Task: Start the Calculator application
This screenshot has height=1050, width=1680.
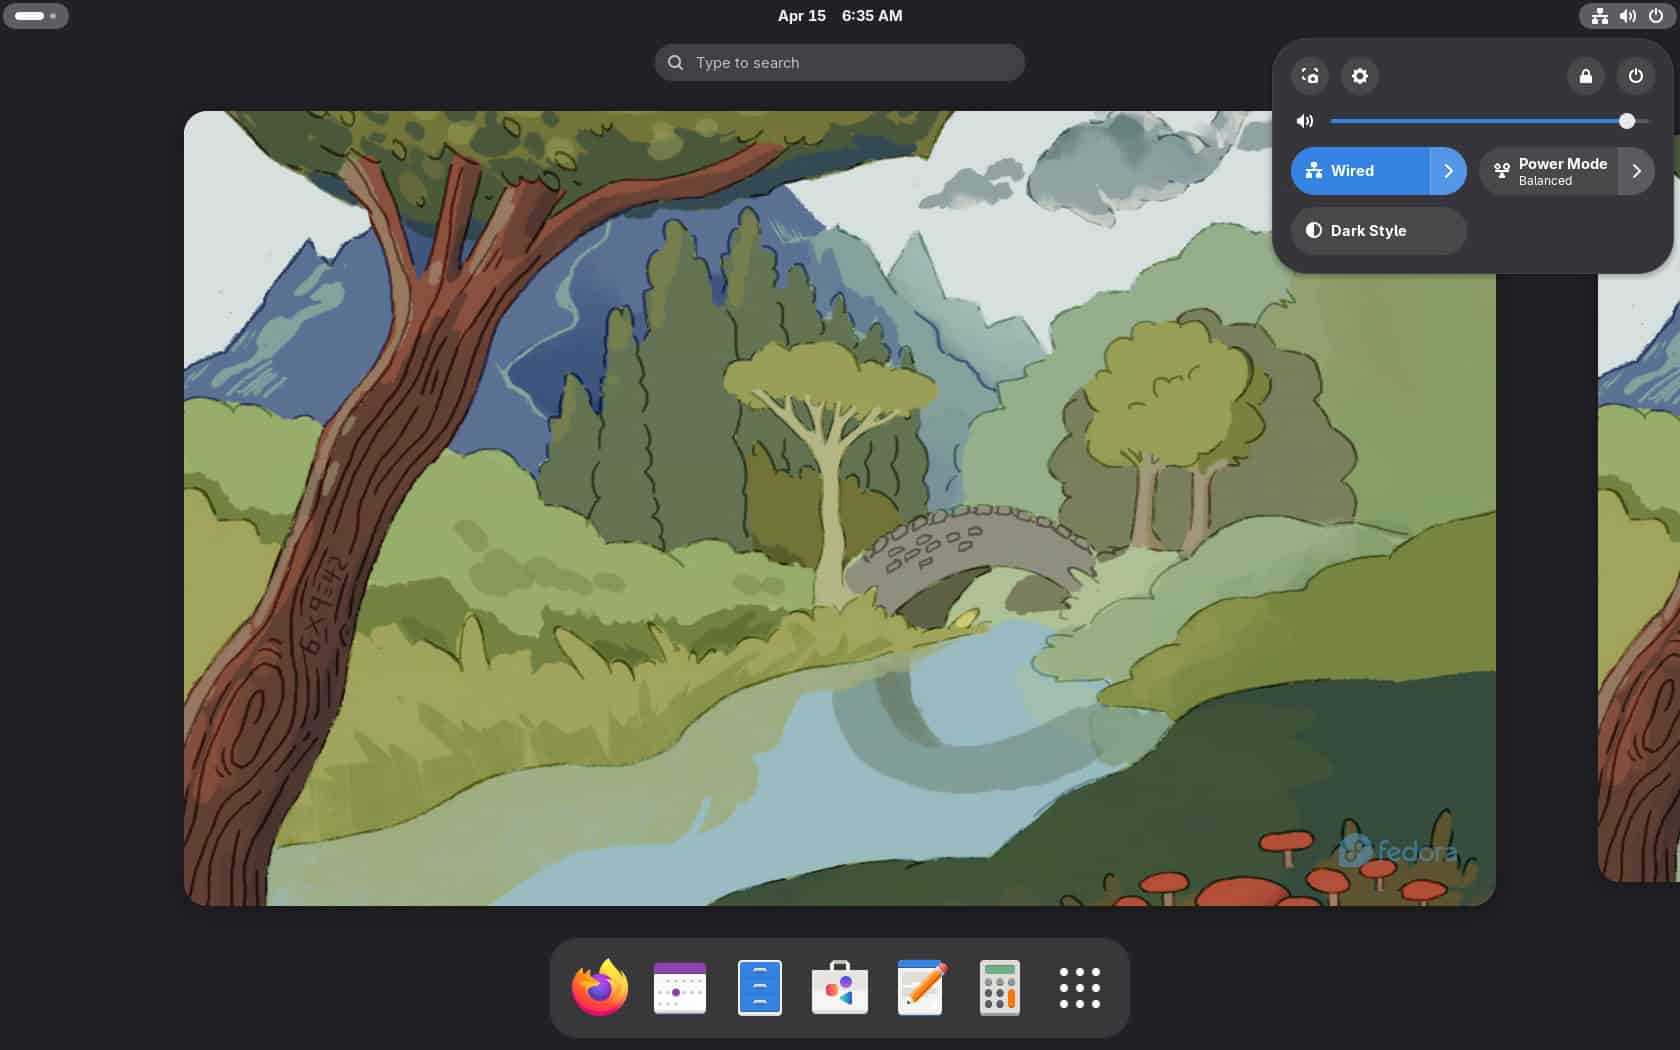Action: [x=999, y=988]
